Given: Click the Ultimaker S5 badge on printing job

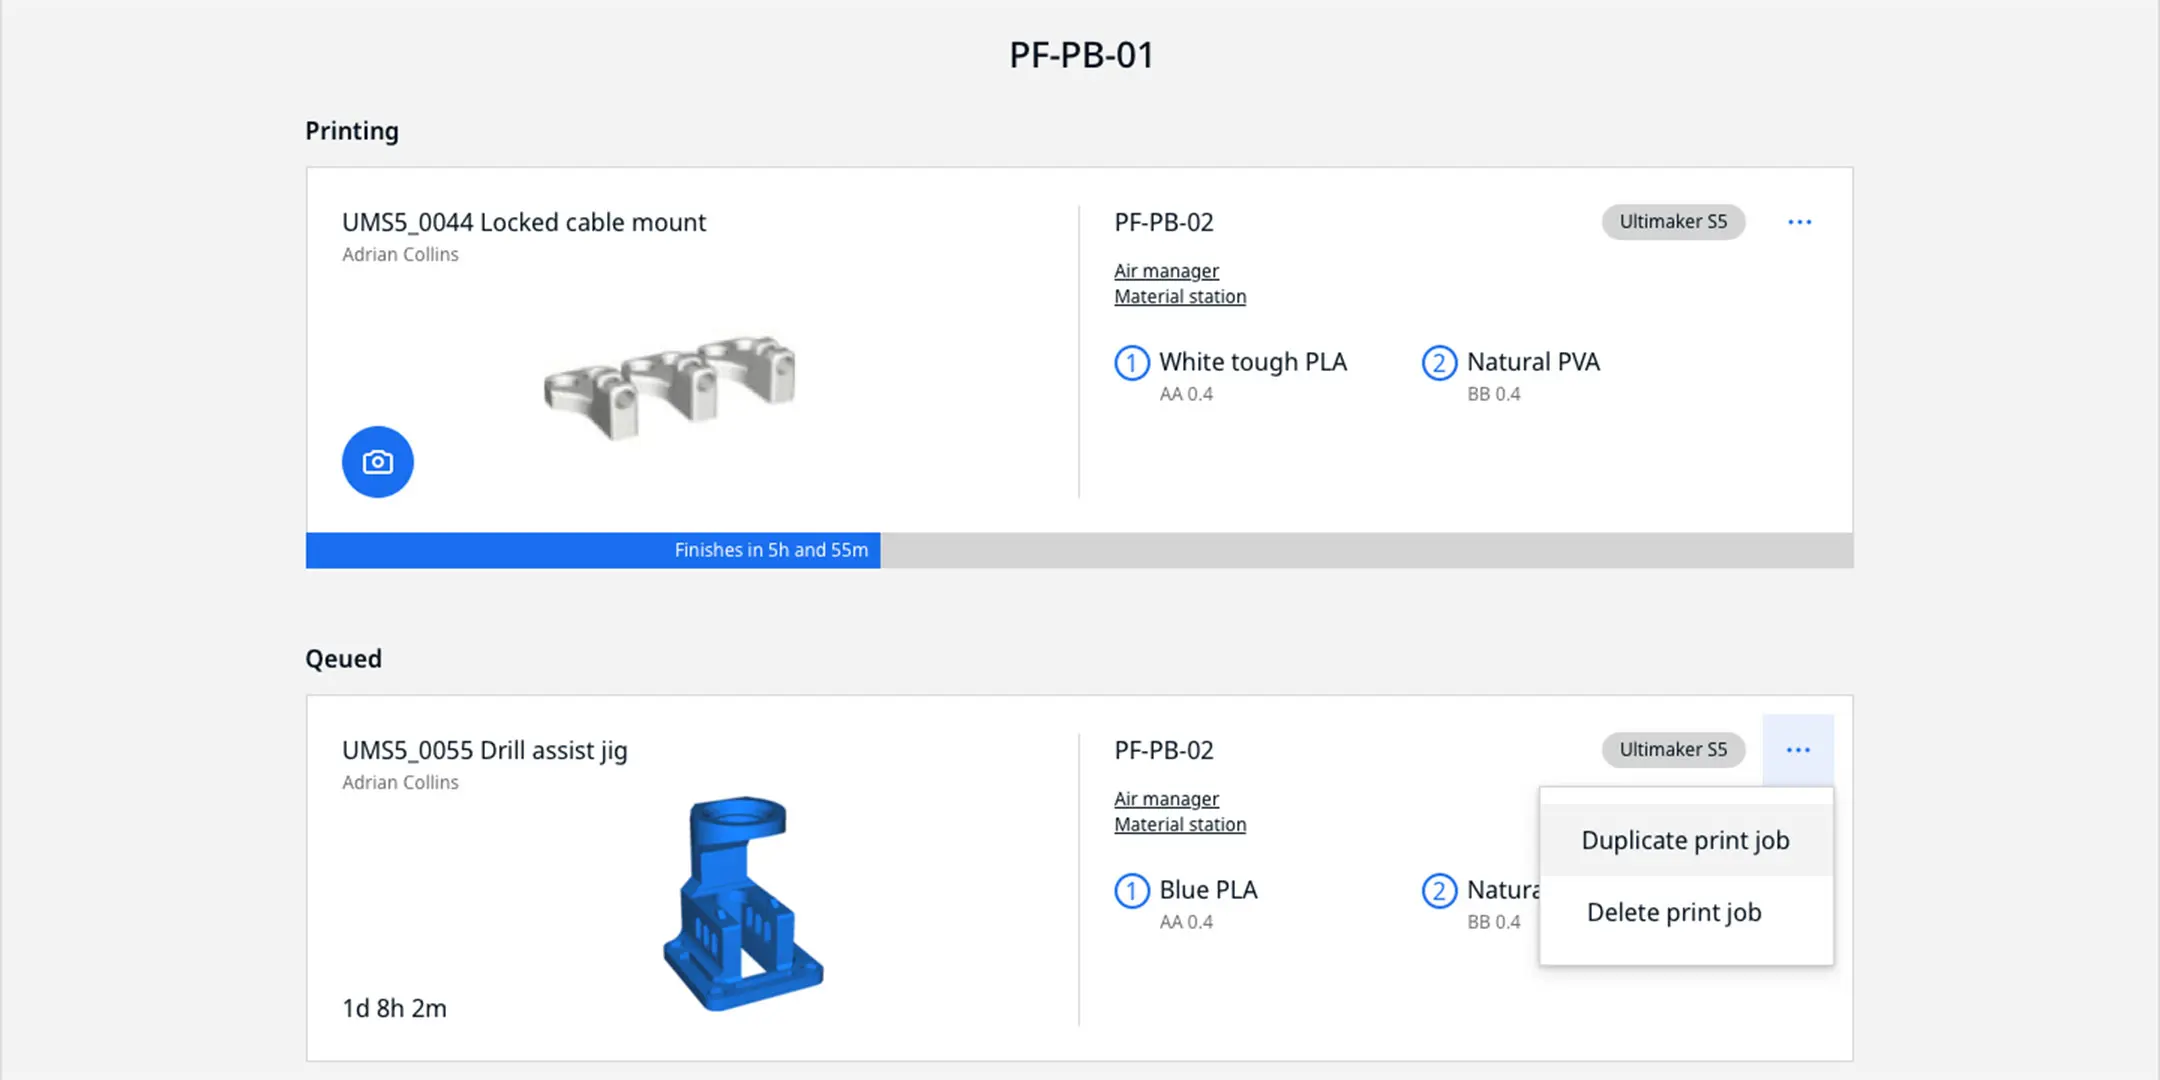Looking at the screenshot, I should [x=1672, y=221].
